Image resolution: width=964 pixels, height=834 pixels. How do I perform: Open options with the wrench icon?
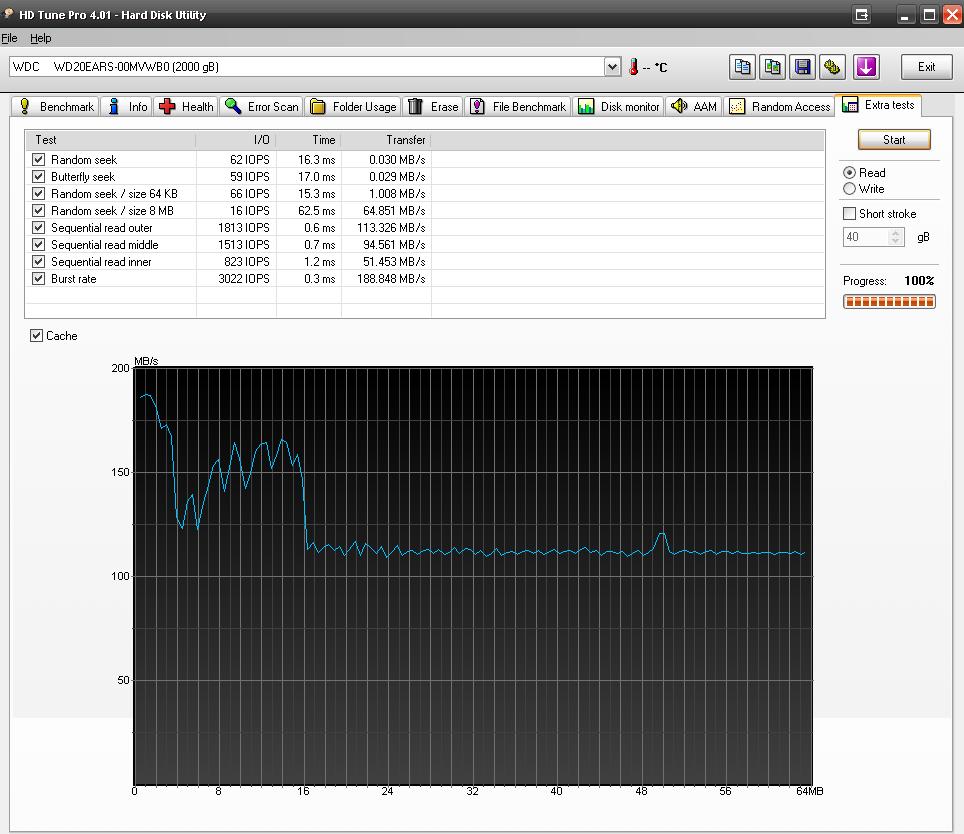coord(832,67)
